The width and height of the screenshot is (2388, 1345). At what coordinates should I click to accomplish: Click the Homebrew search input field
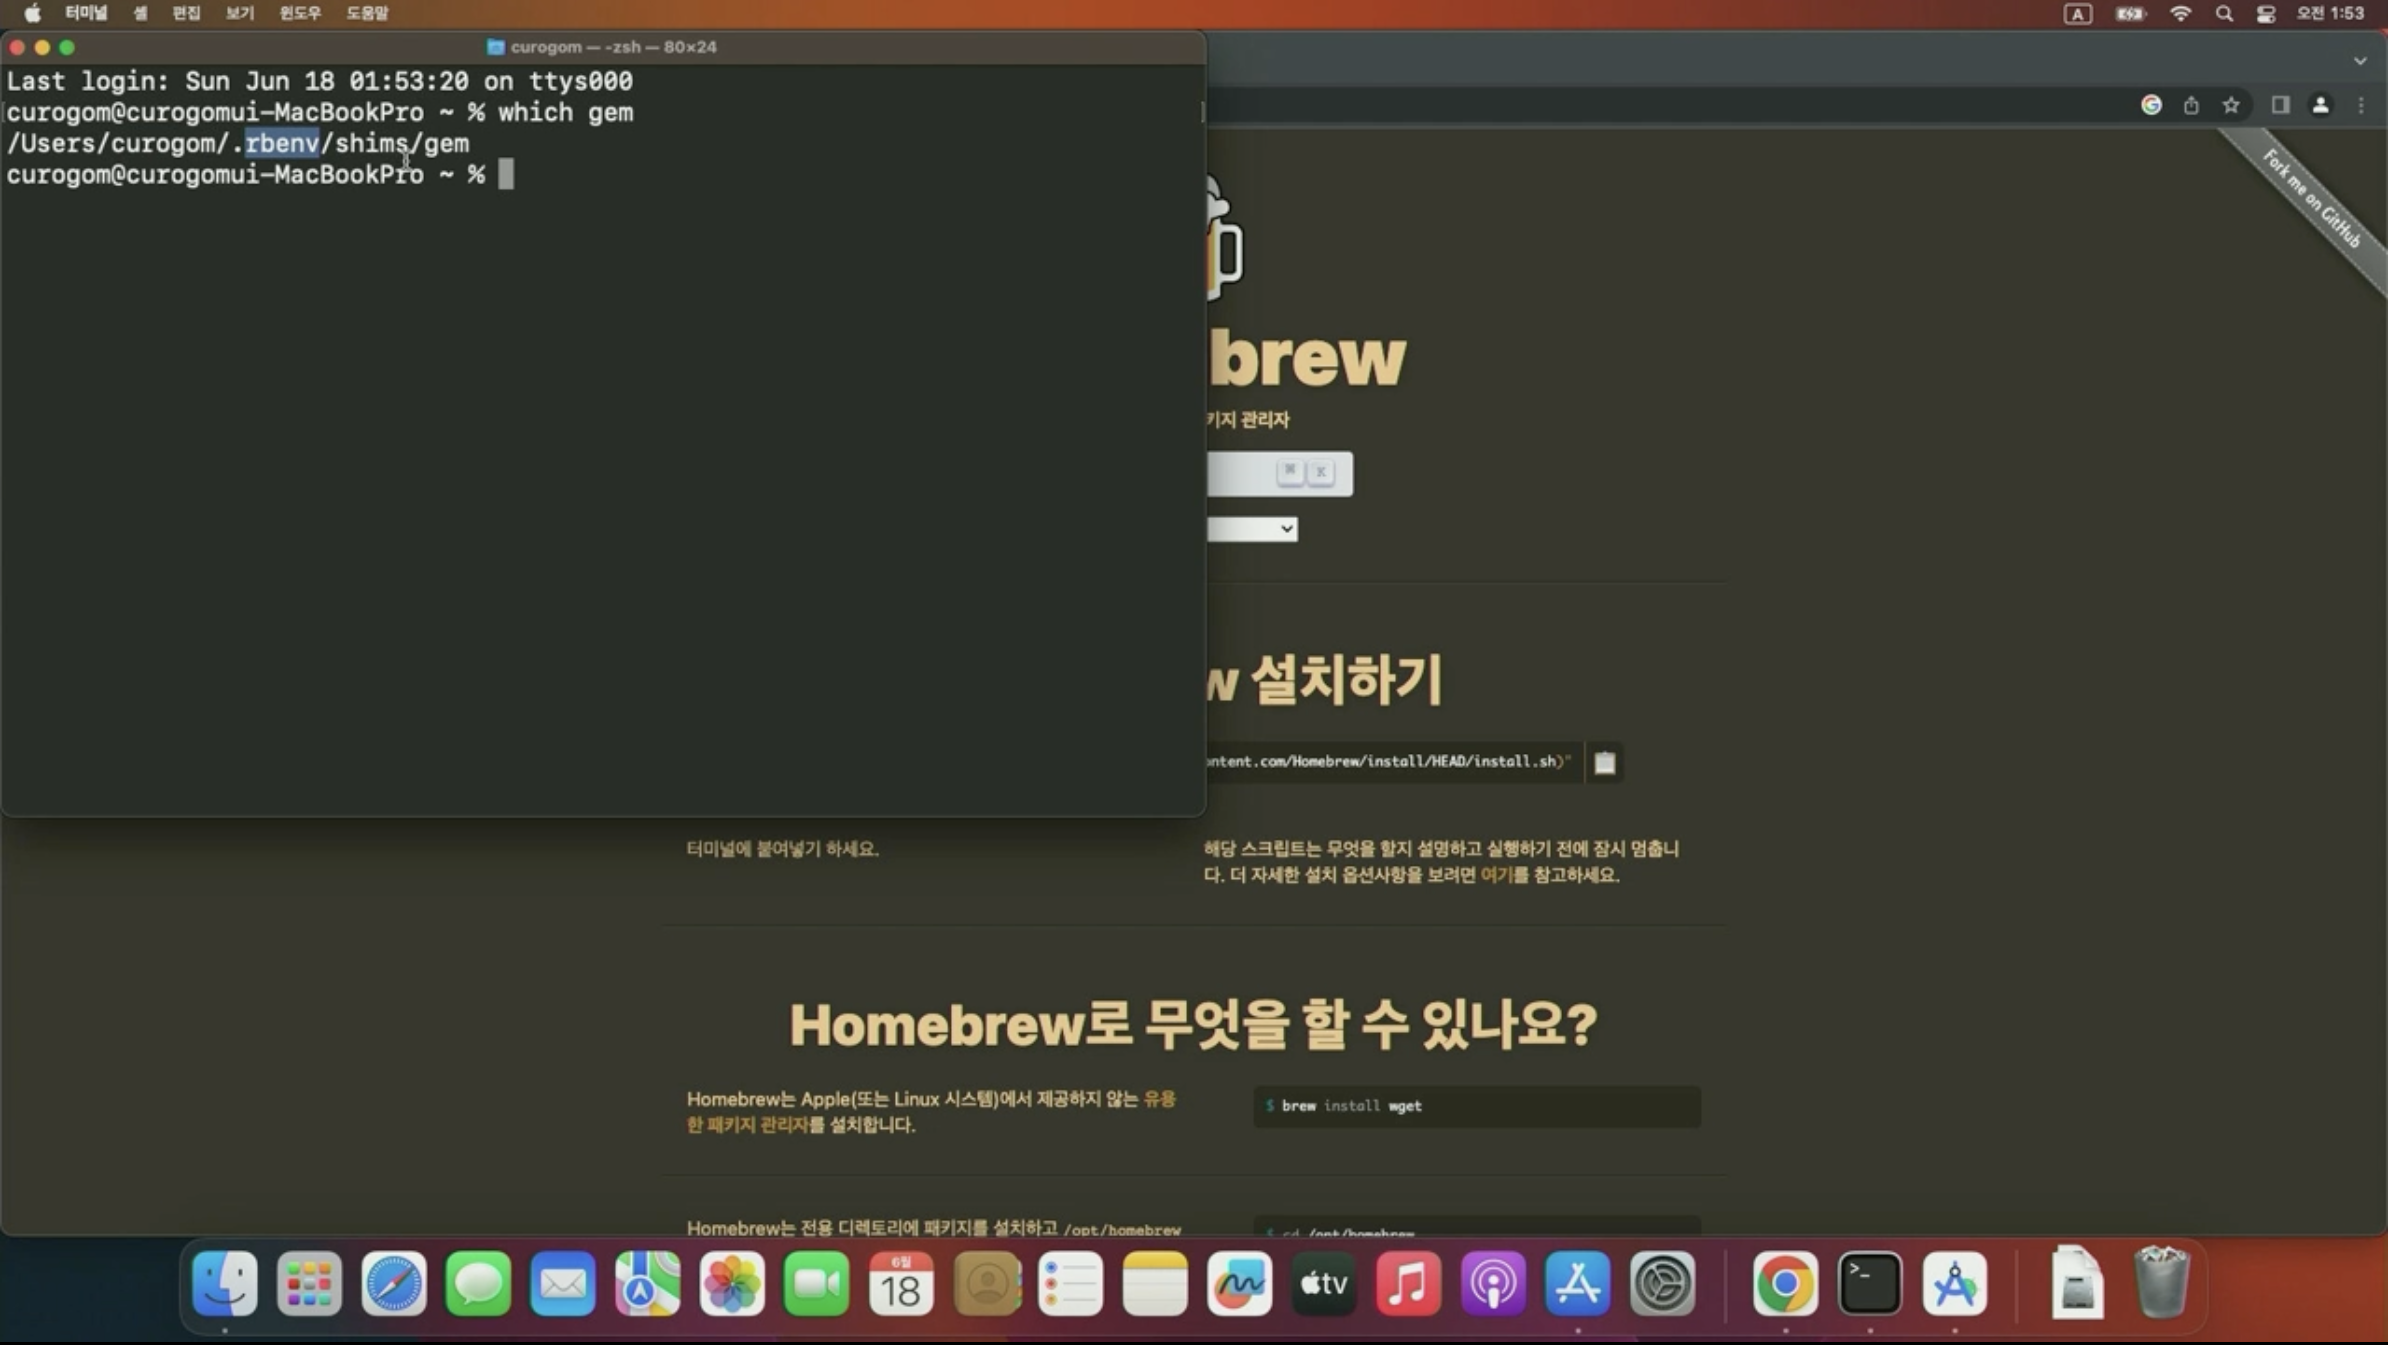(x=1240, y=473)
